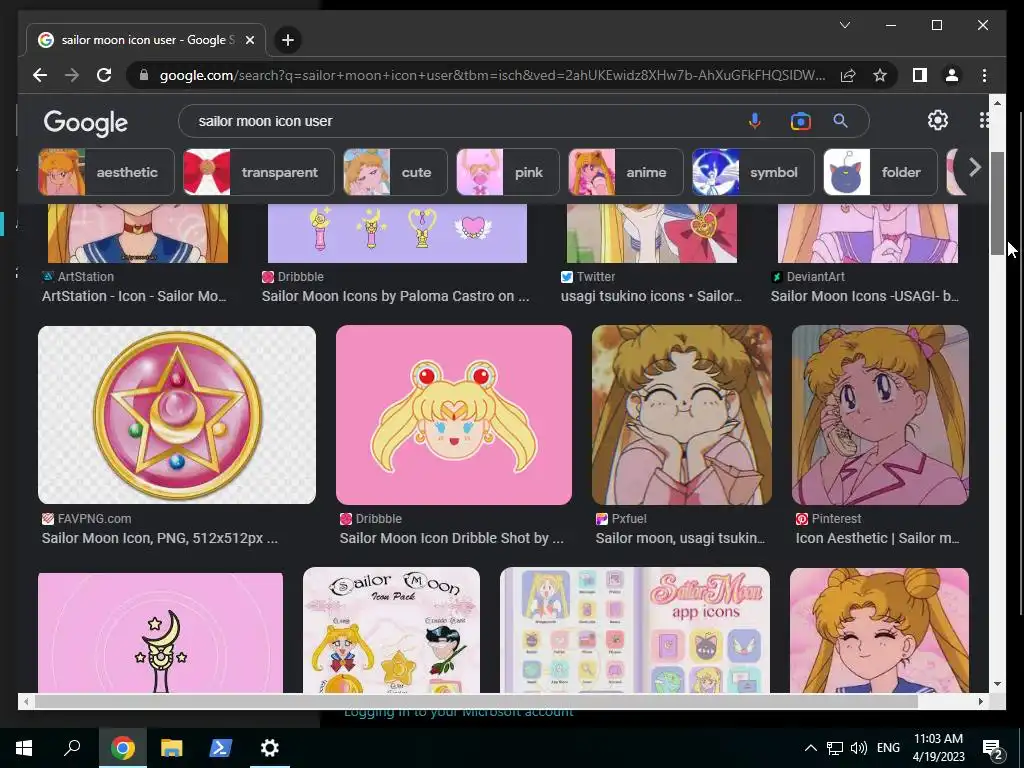Open Sailor moon, usagi tsukin... Pxfuel link
Viewport: 1024px width, 768px height.
tap(680, 538)
